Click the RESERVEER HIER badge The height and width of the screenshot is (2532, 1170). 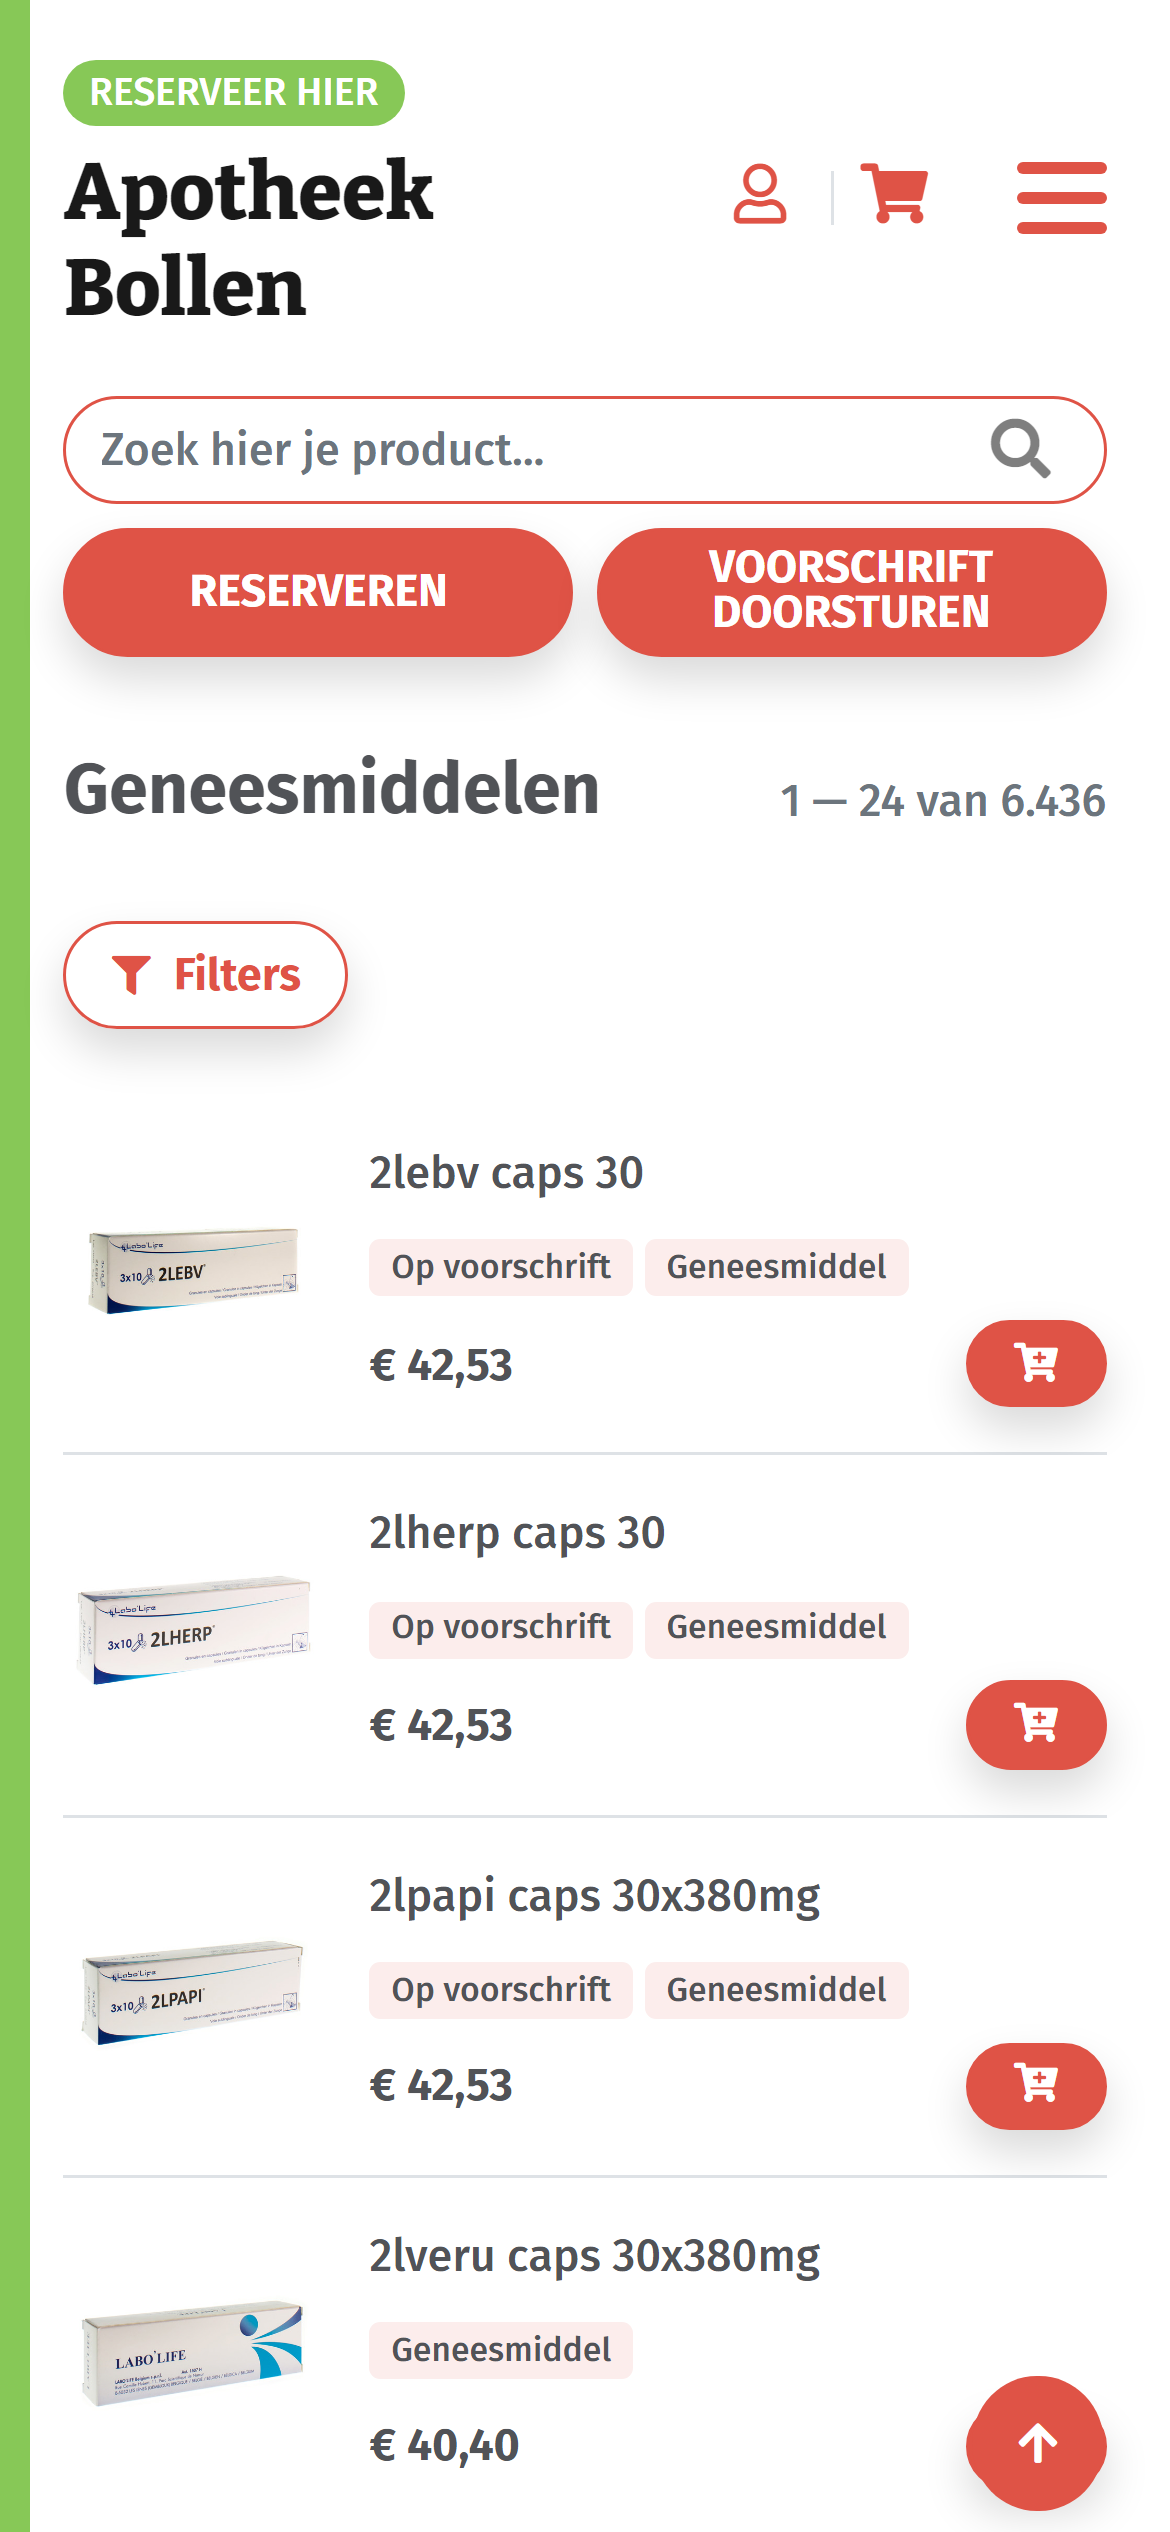tap(234, 93)
